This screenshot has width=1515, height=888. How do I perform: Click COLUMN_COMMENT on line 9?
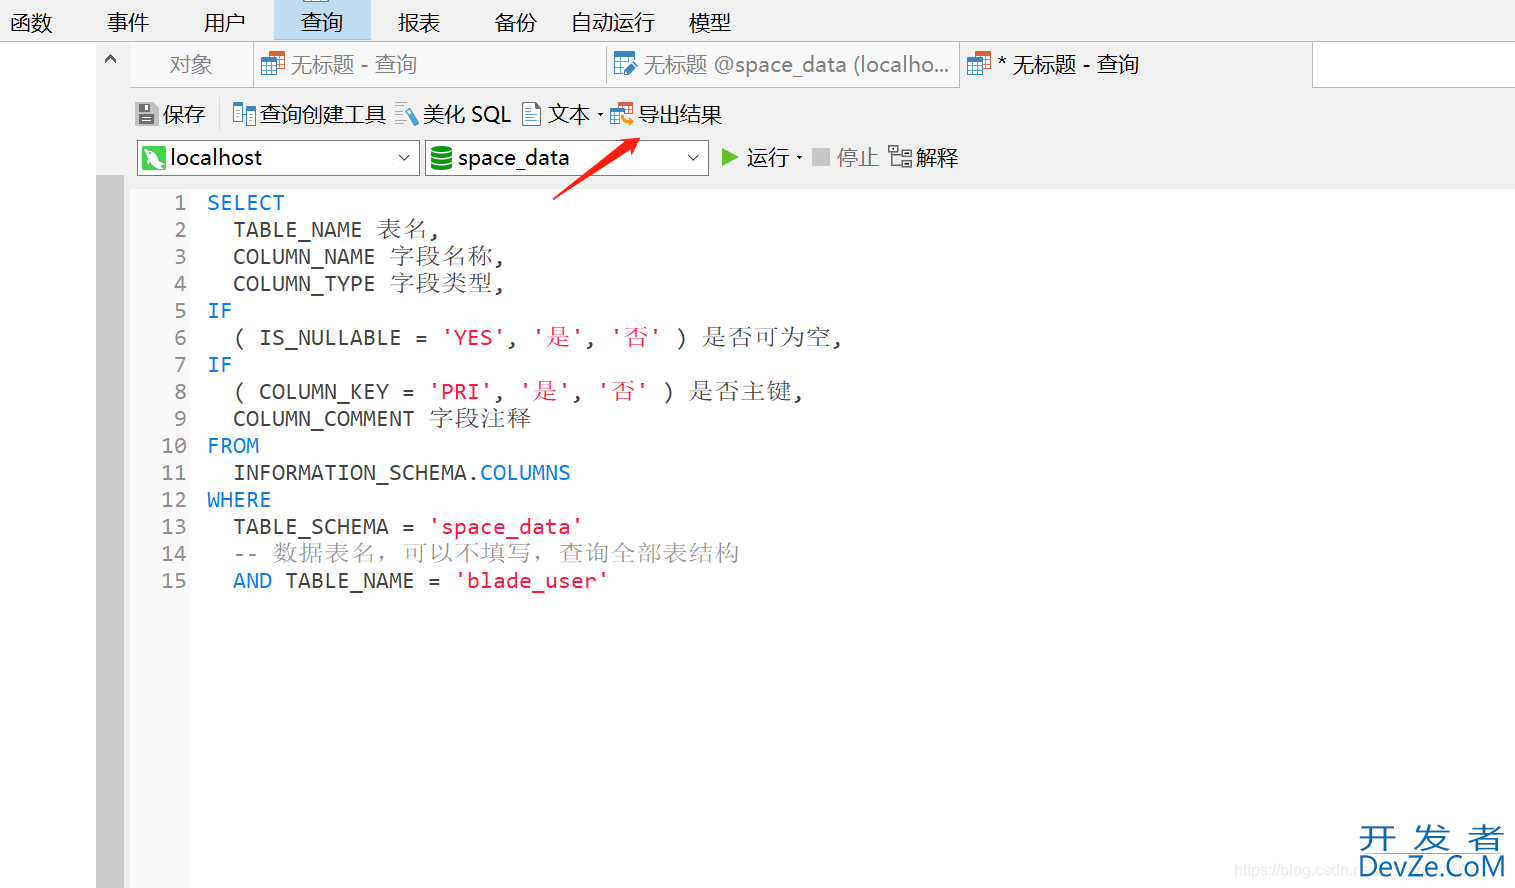coord(324,418)
